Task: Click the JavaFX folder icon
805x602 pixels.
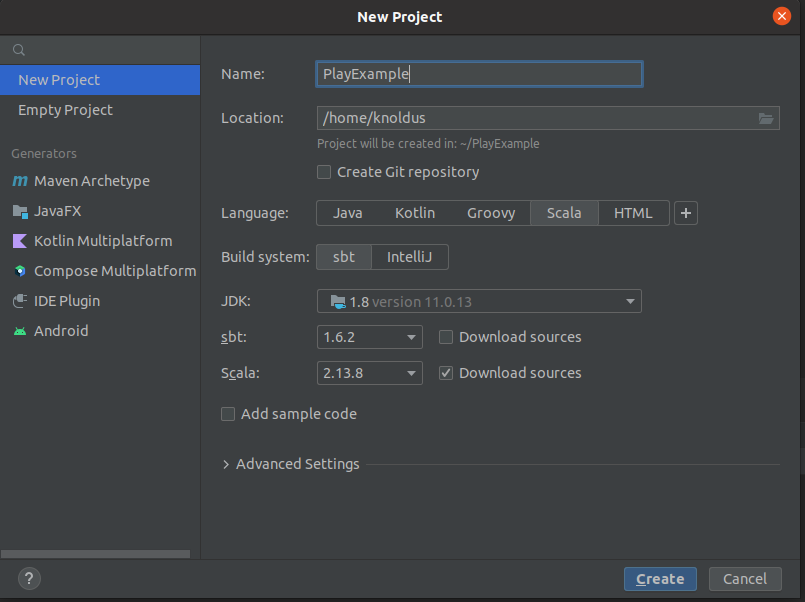Action: pos(20,211)
